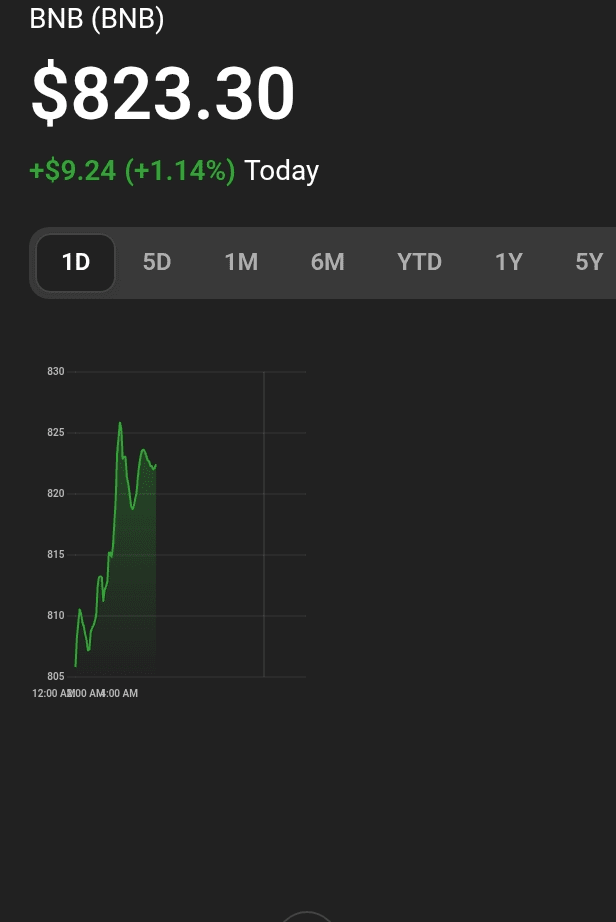The image size is (616, 922).
Task: Click the +$9.24 (+1.14%) change figure
Action: tap(132, 171)
